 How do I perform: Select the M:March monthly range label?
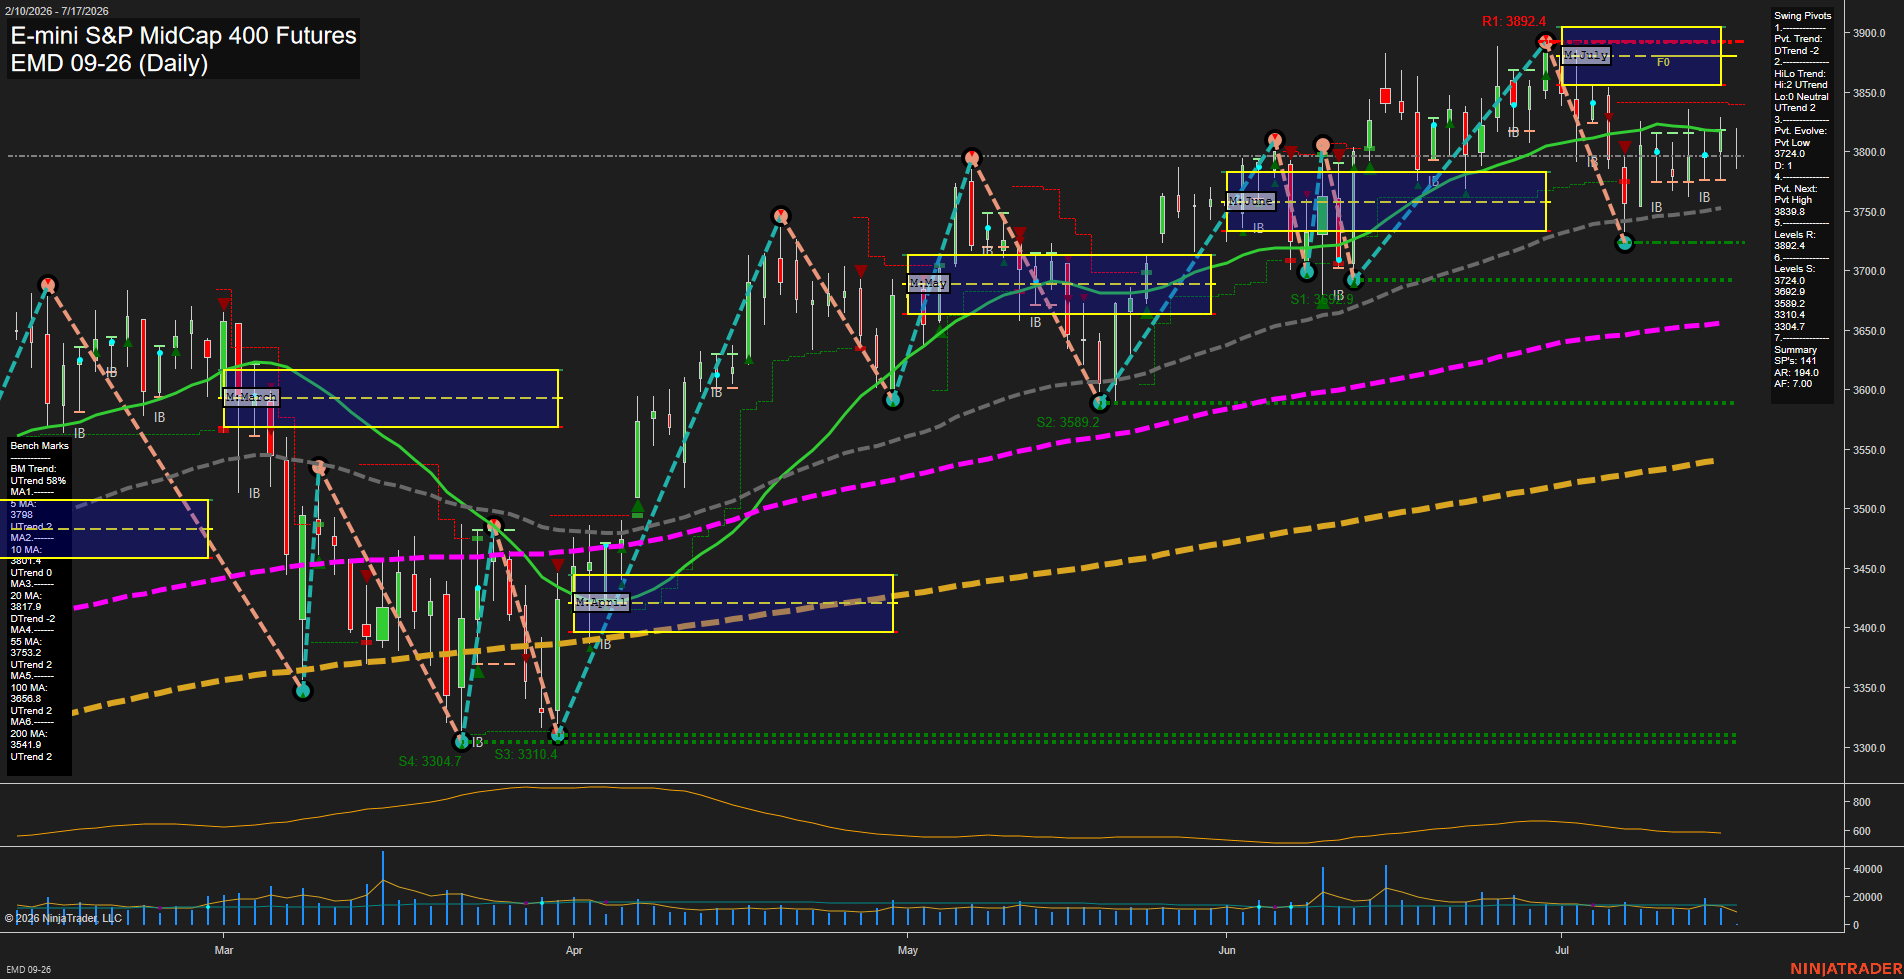coord(251,397)
